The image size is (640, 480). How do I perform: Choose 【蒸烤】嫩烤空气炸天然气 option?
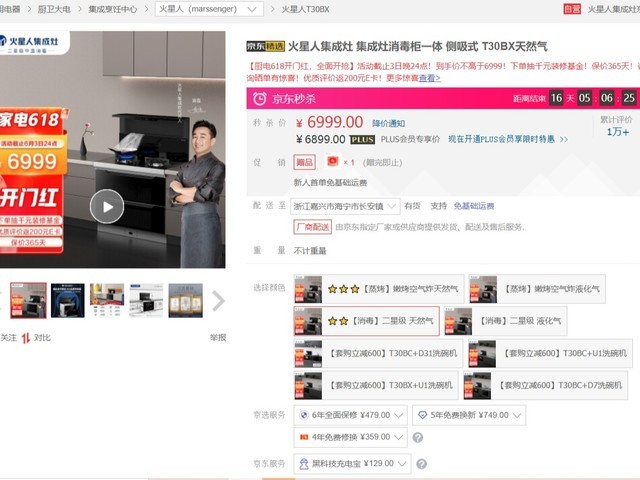379,289
